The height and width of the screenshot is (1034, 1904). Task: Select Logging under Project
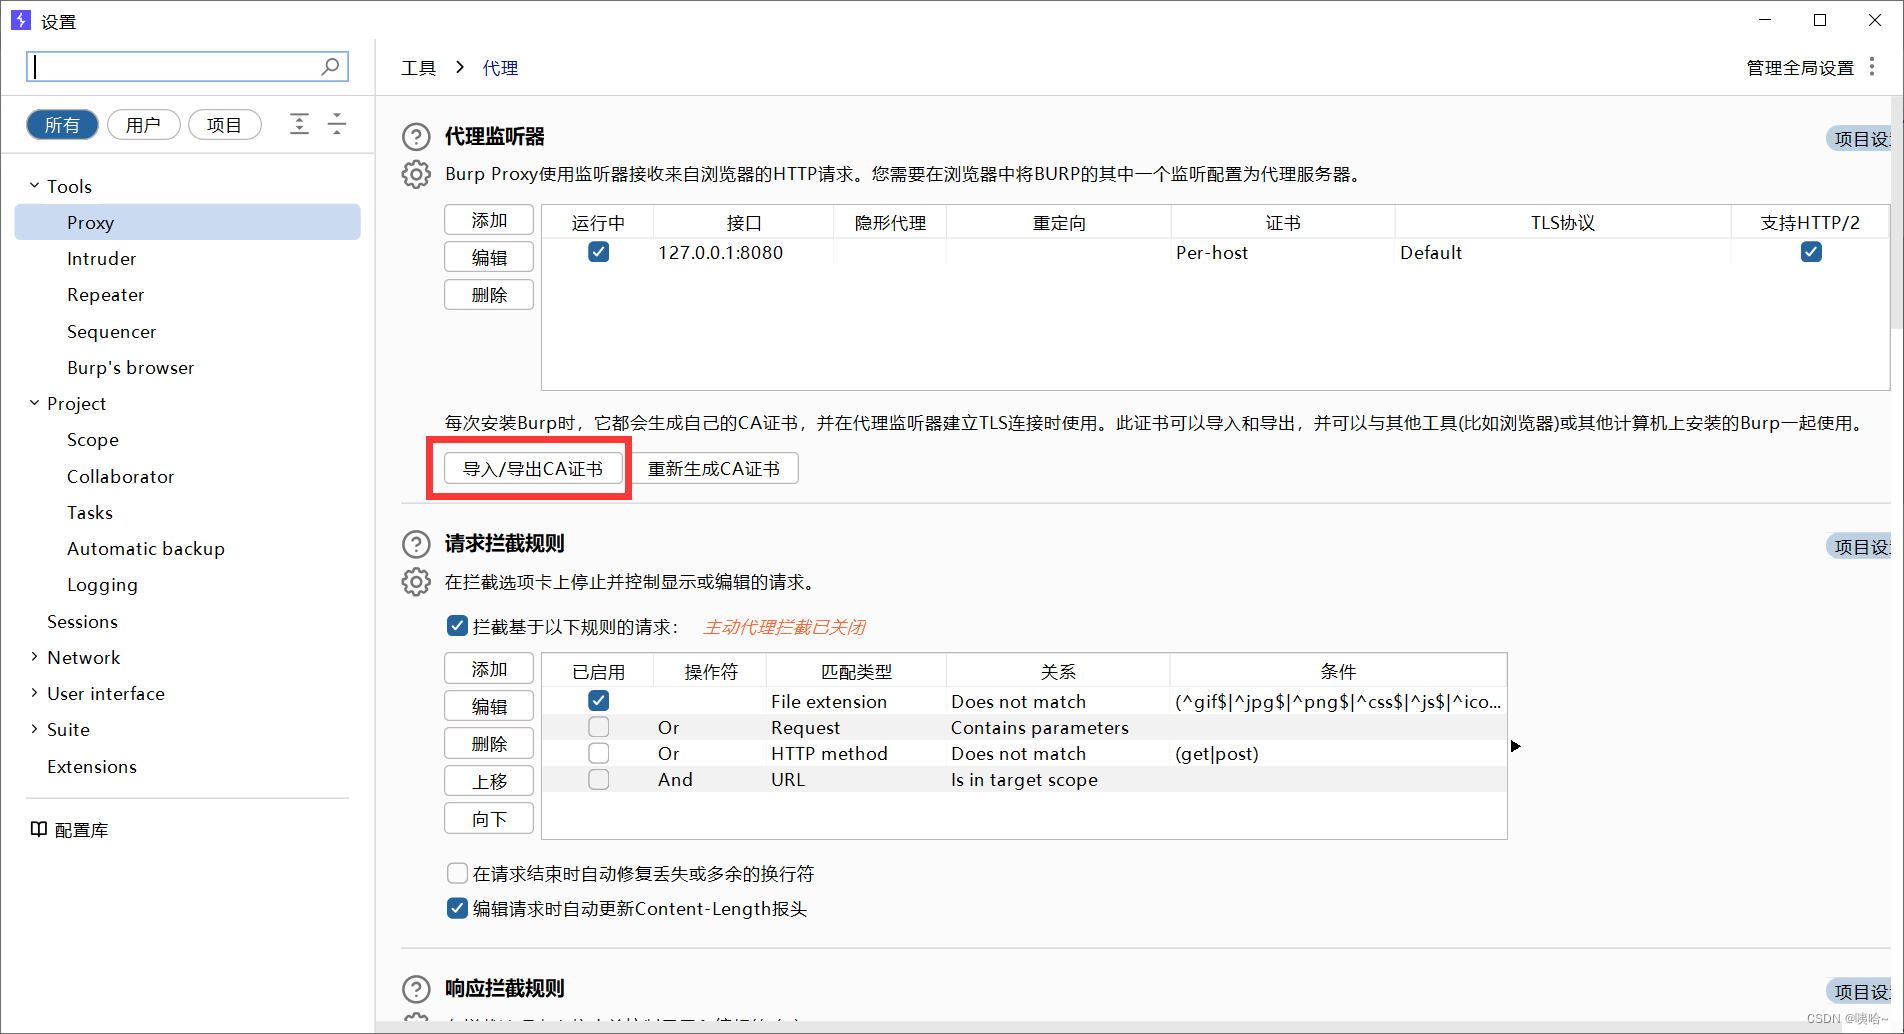[x=102, y=584]
